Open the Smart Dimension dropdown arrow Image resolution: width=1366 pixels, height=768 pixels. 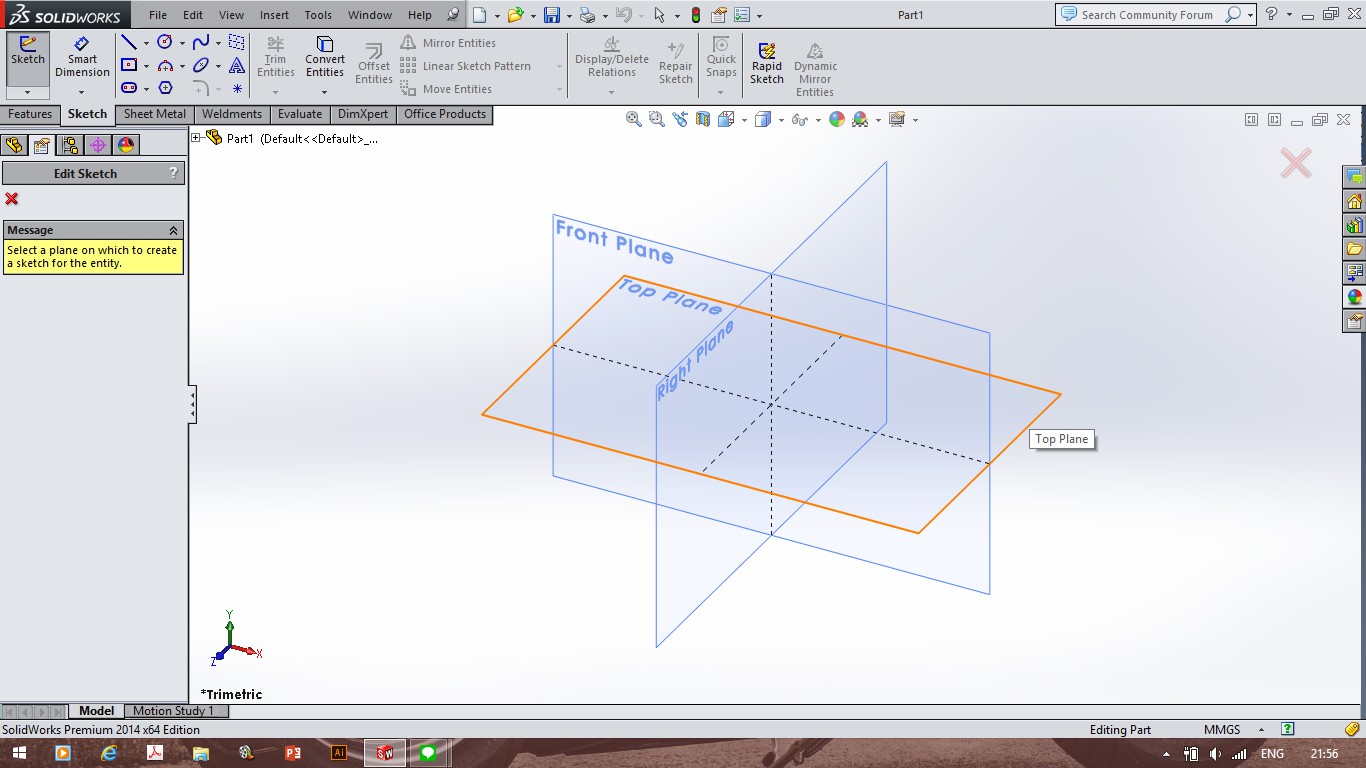(x=82, y=92)
